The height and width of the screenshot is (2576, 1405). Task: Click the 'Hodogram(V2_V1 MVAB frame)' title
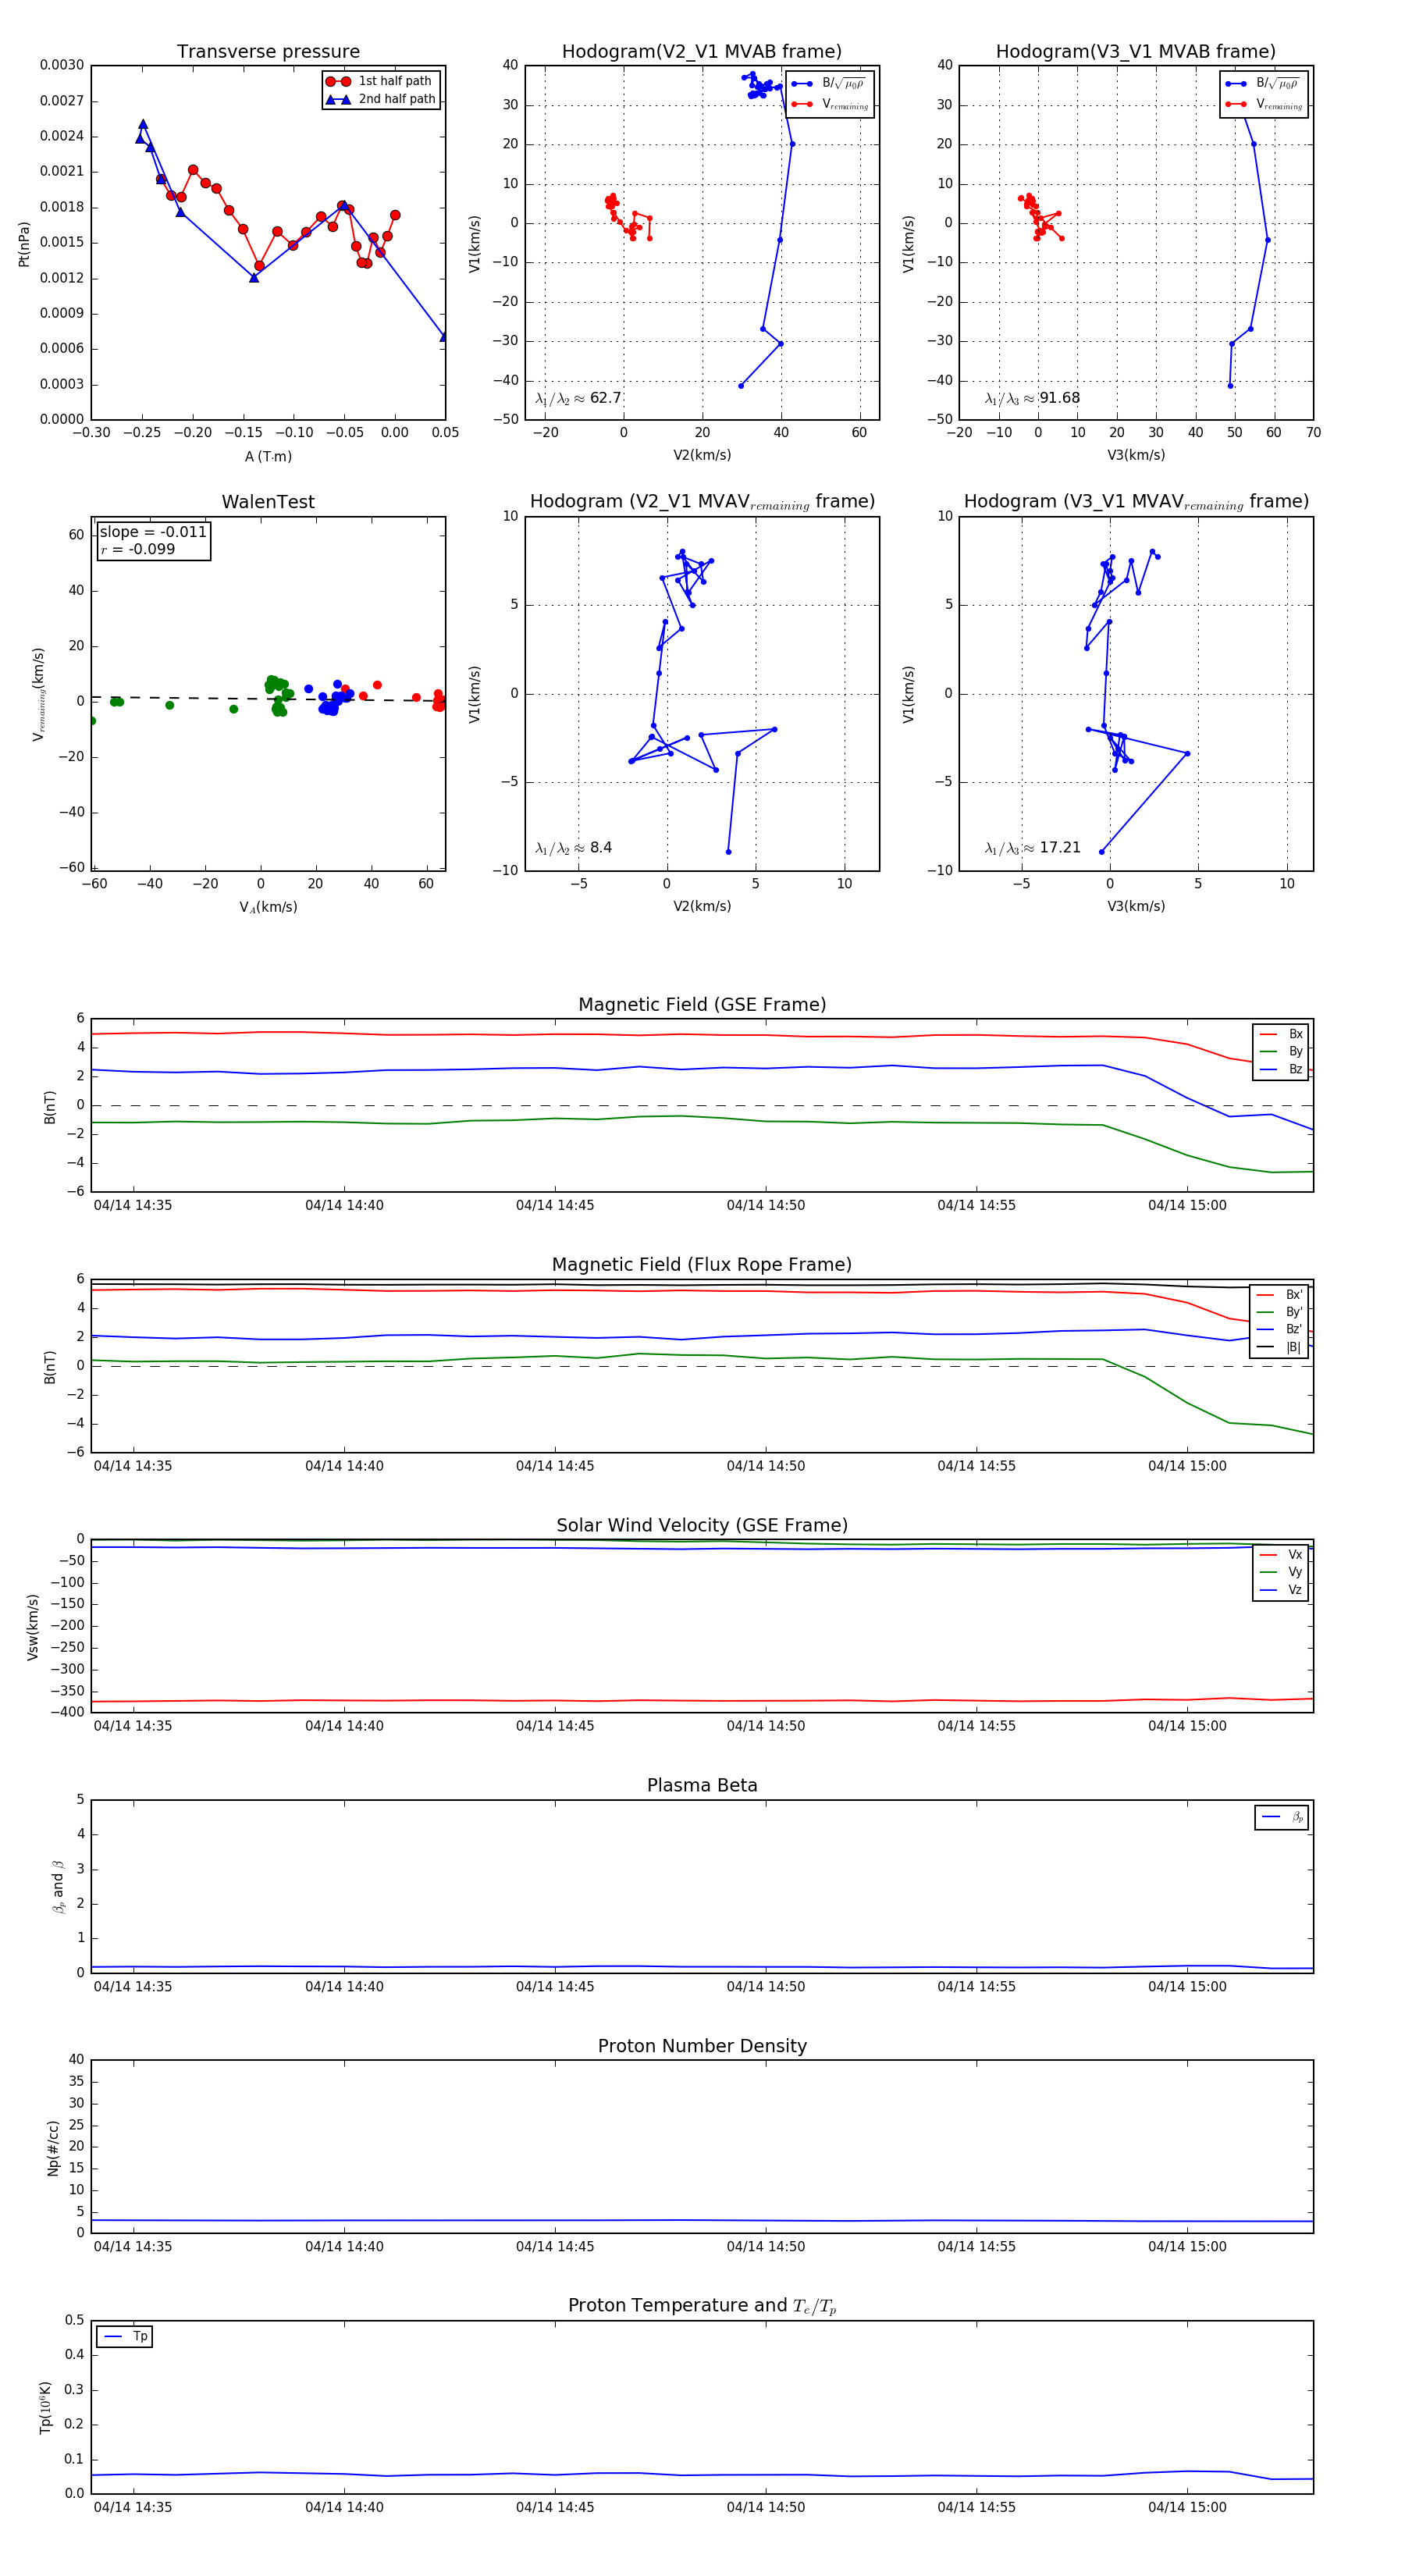tap(701, 51)
